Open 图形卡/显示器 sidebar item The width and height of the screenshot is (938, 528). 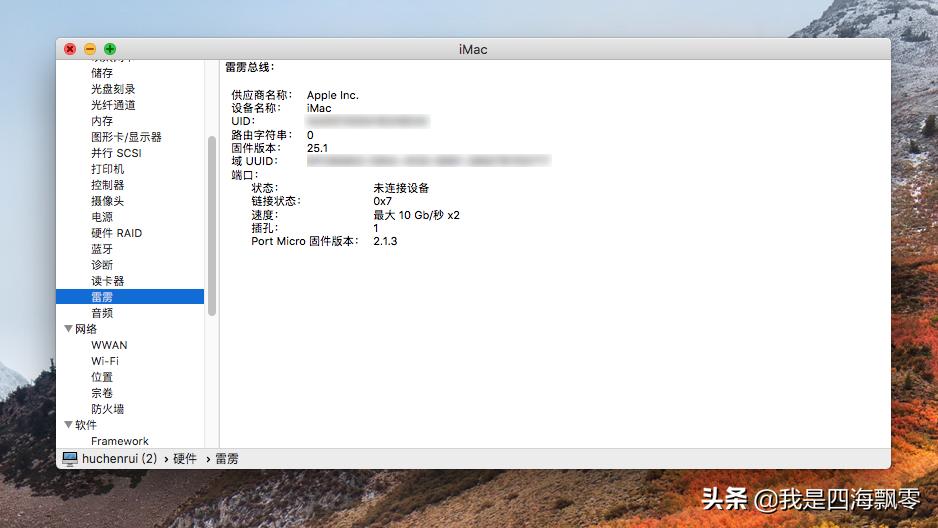pyautogui.click(x=126, y=137)
